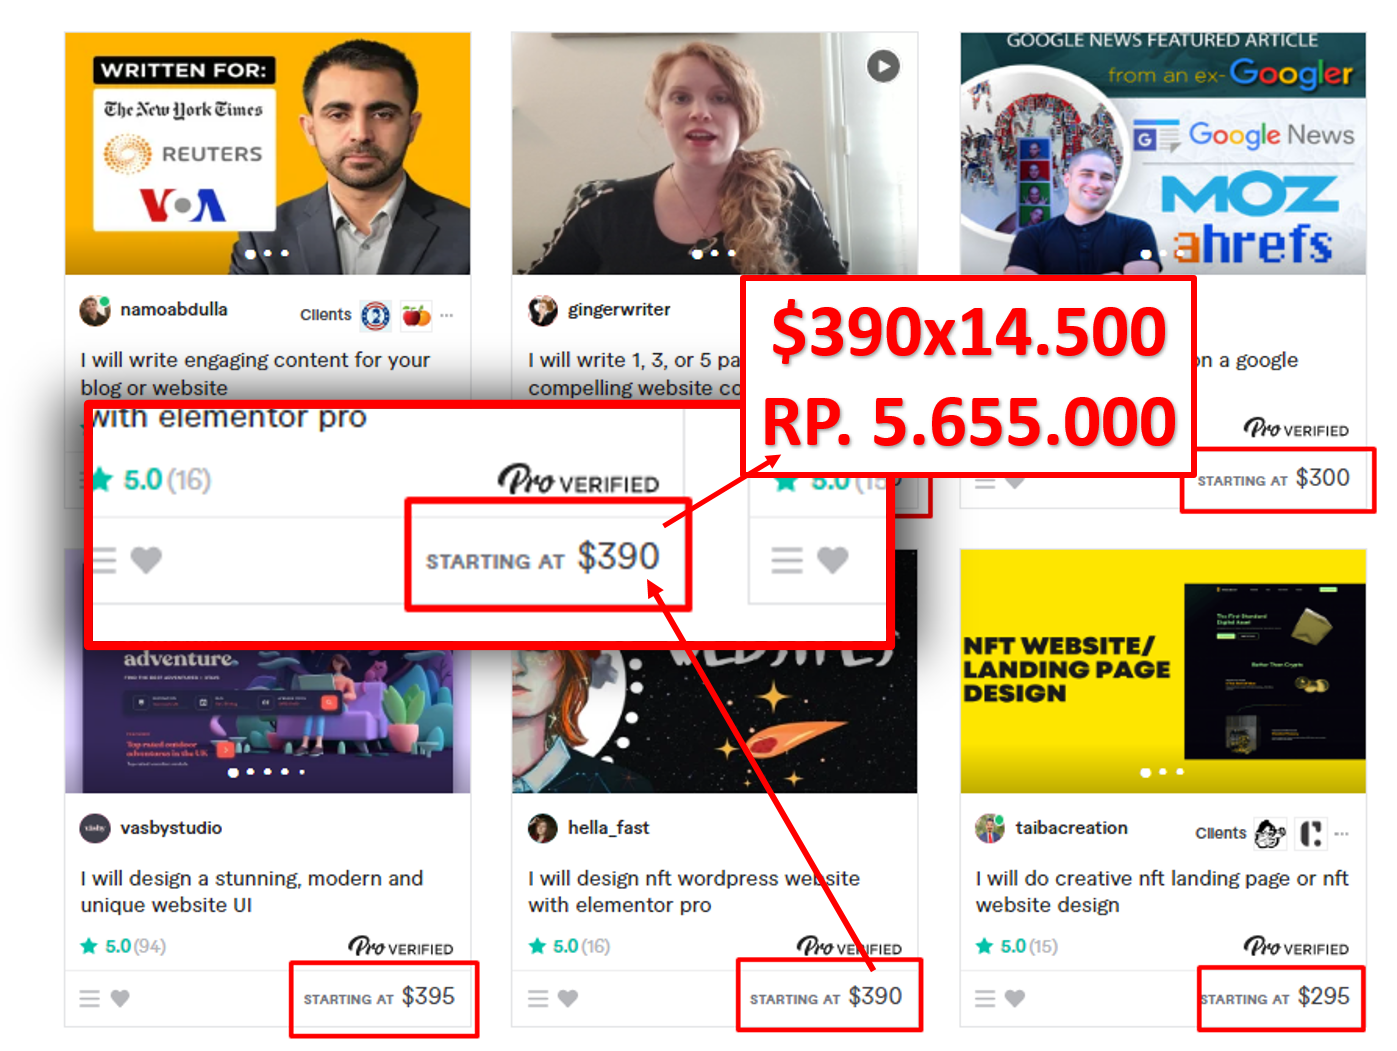This screenshot has height=1051, width=1397.
Task: Click the NFT Website Landing Page thumbnail
Action: pos(1163,671)
